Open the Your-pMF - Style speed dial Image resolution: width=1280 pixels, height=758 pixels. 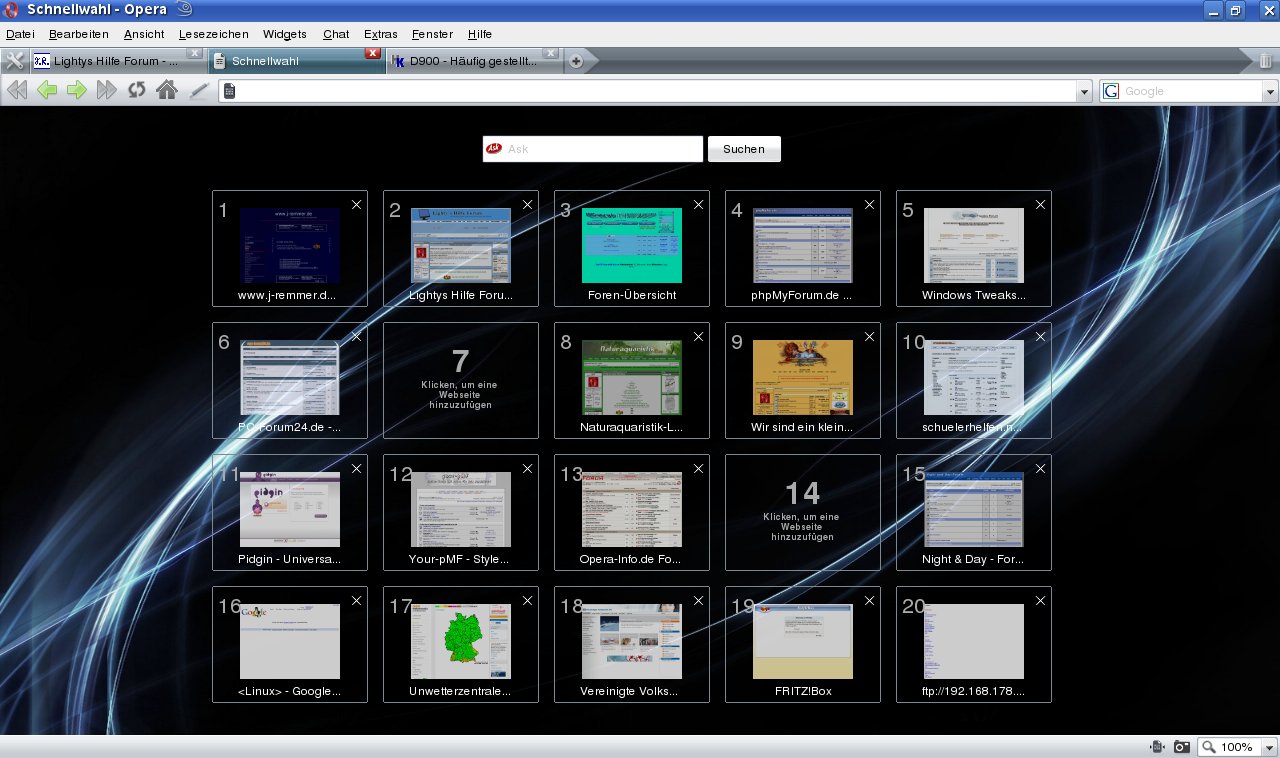tap(461, 510)
